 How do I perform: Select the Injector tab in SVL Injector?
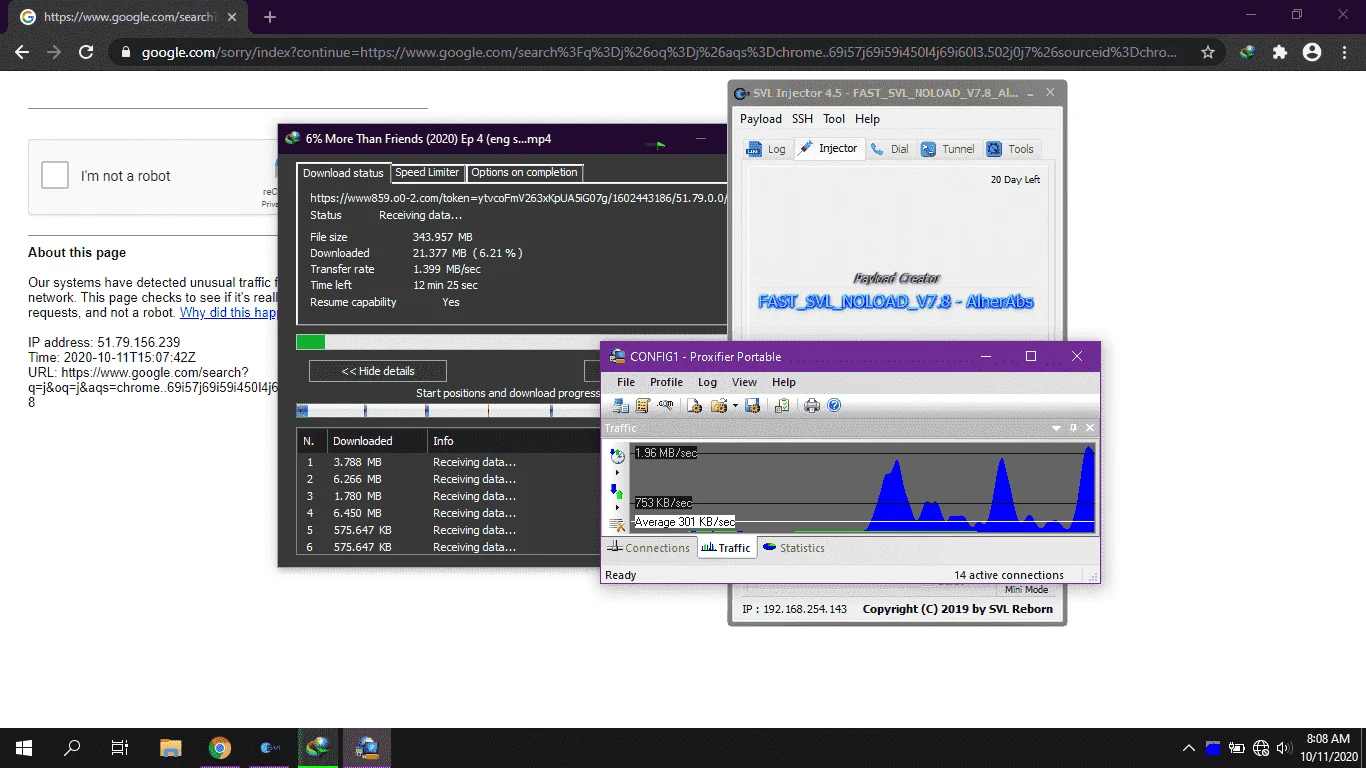point(828,148)
